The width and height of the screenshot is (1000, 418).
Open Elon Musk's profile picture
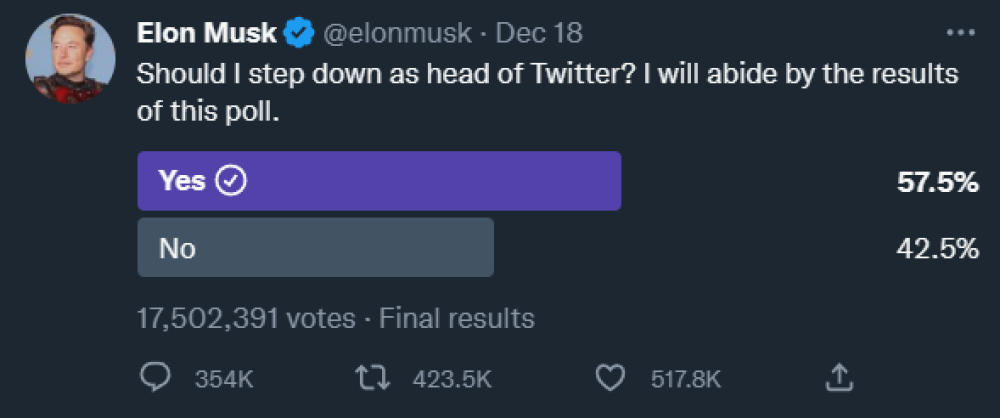(70, 58)
